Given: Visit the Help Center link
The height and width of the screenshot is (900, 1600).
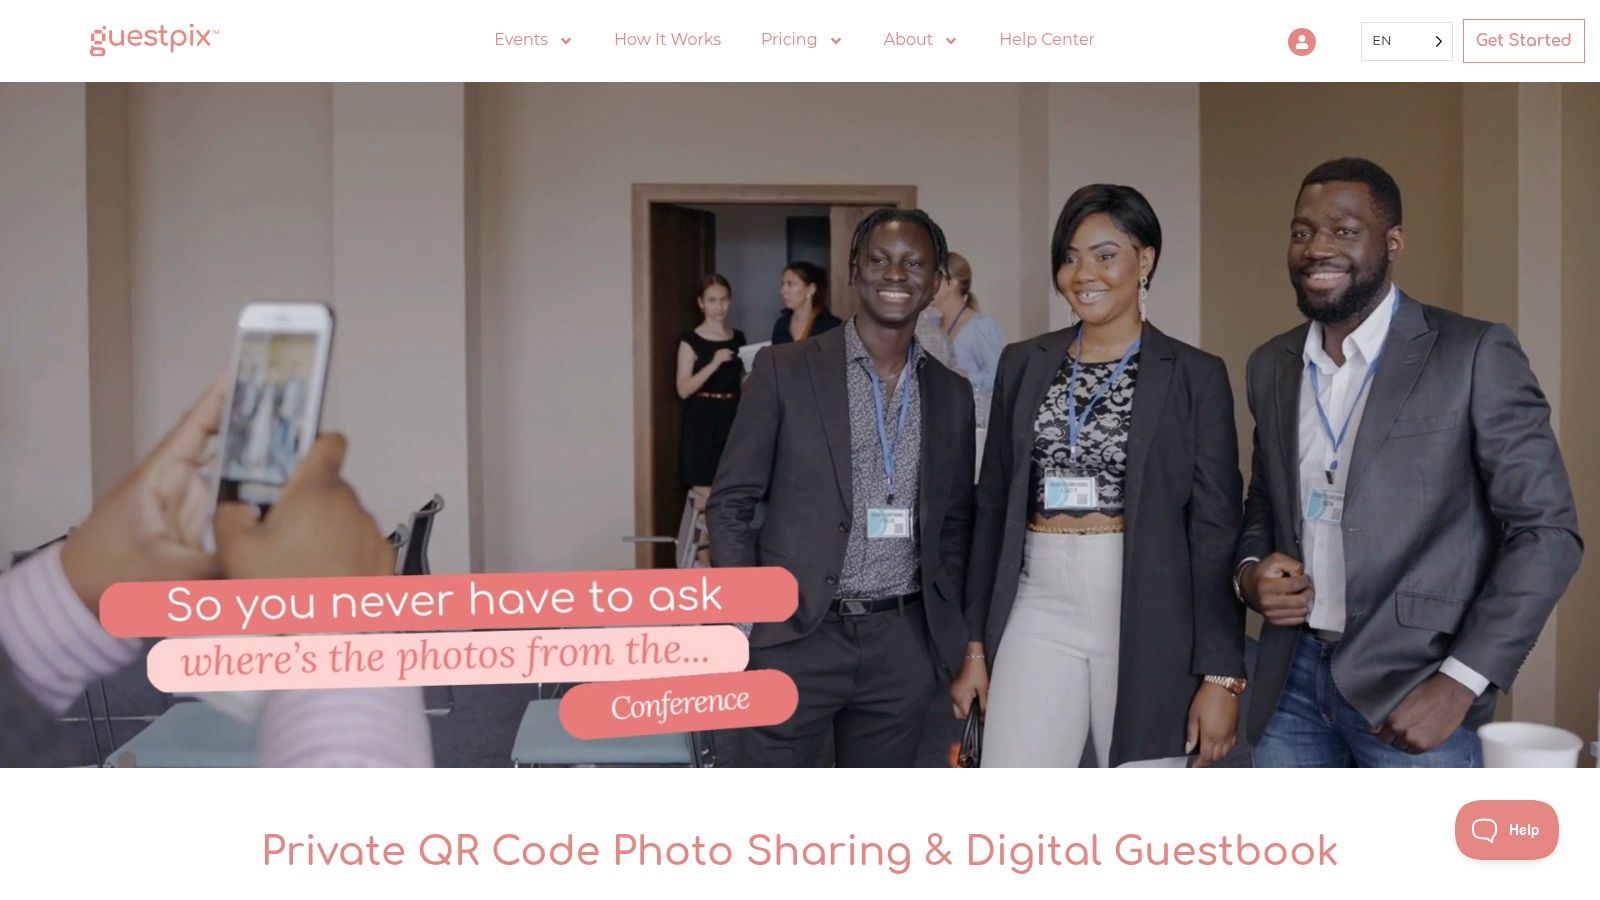Looking at the screenshot, I should tap(1047, 40).
